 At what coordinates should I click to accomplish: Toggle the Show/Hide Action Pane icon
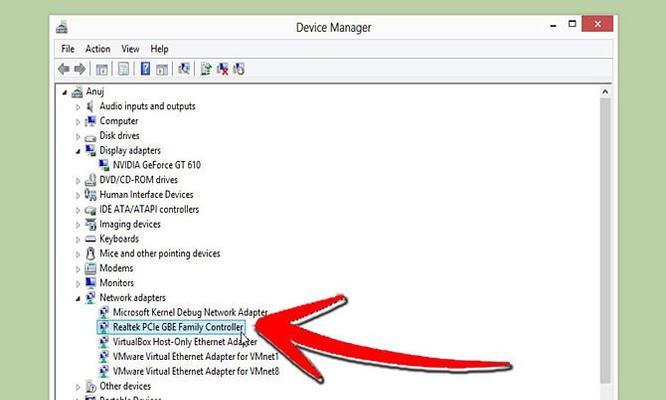pos(162,69)
